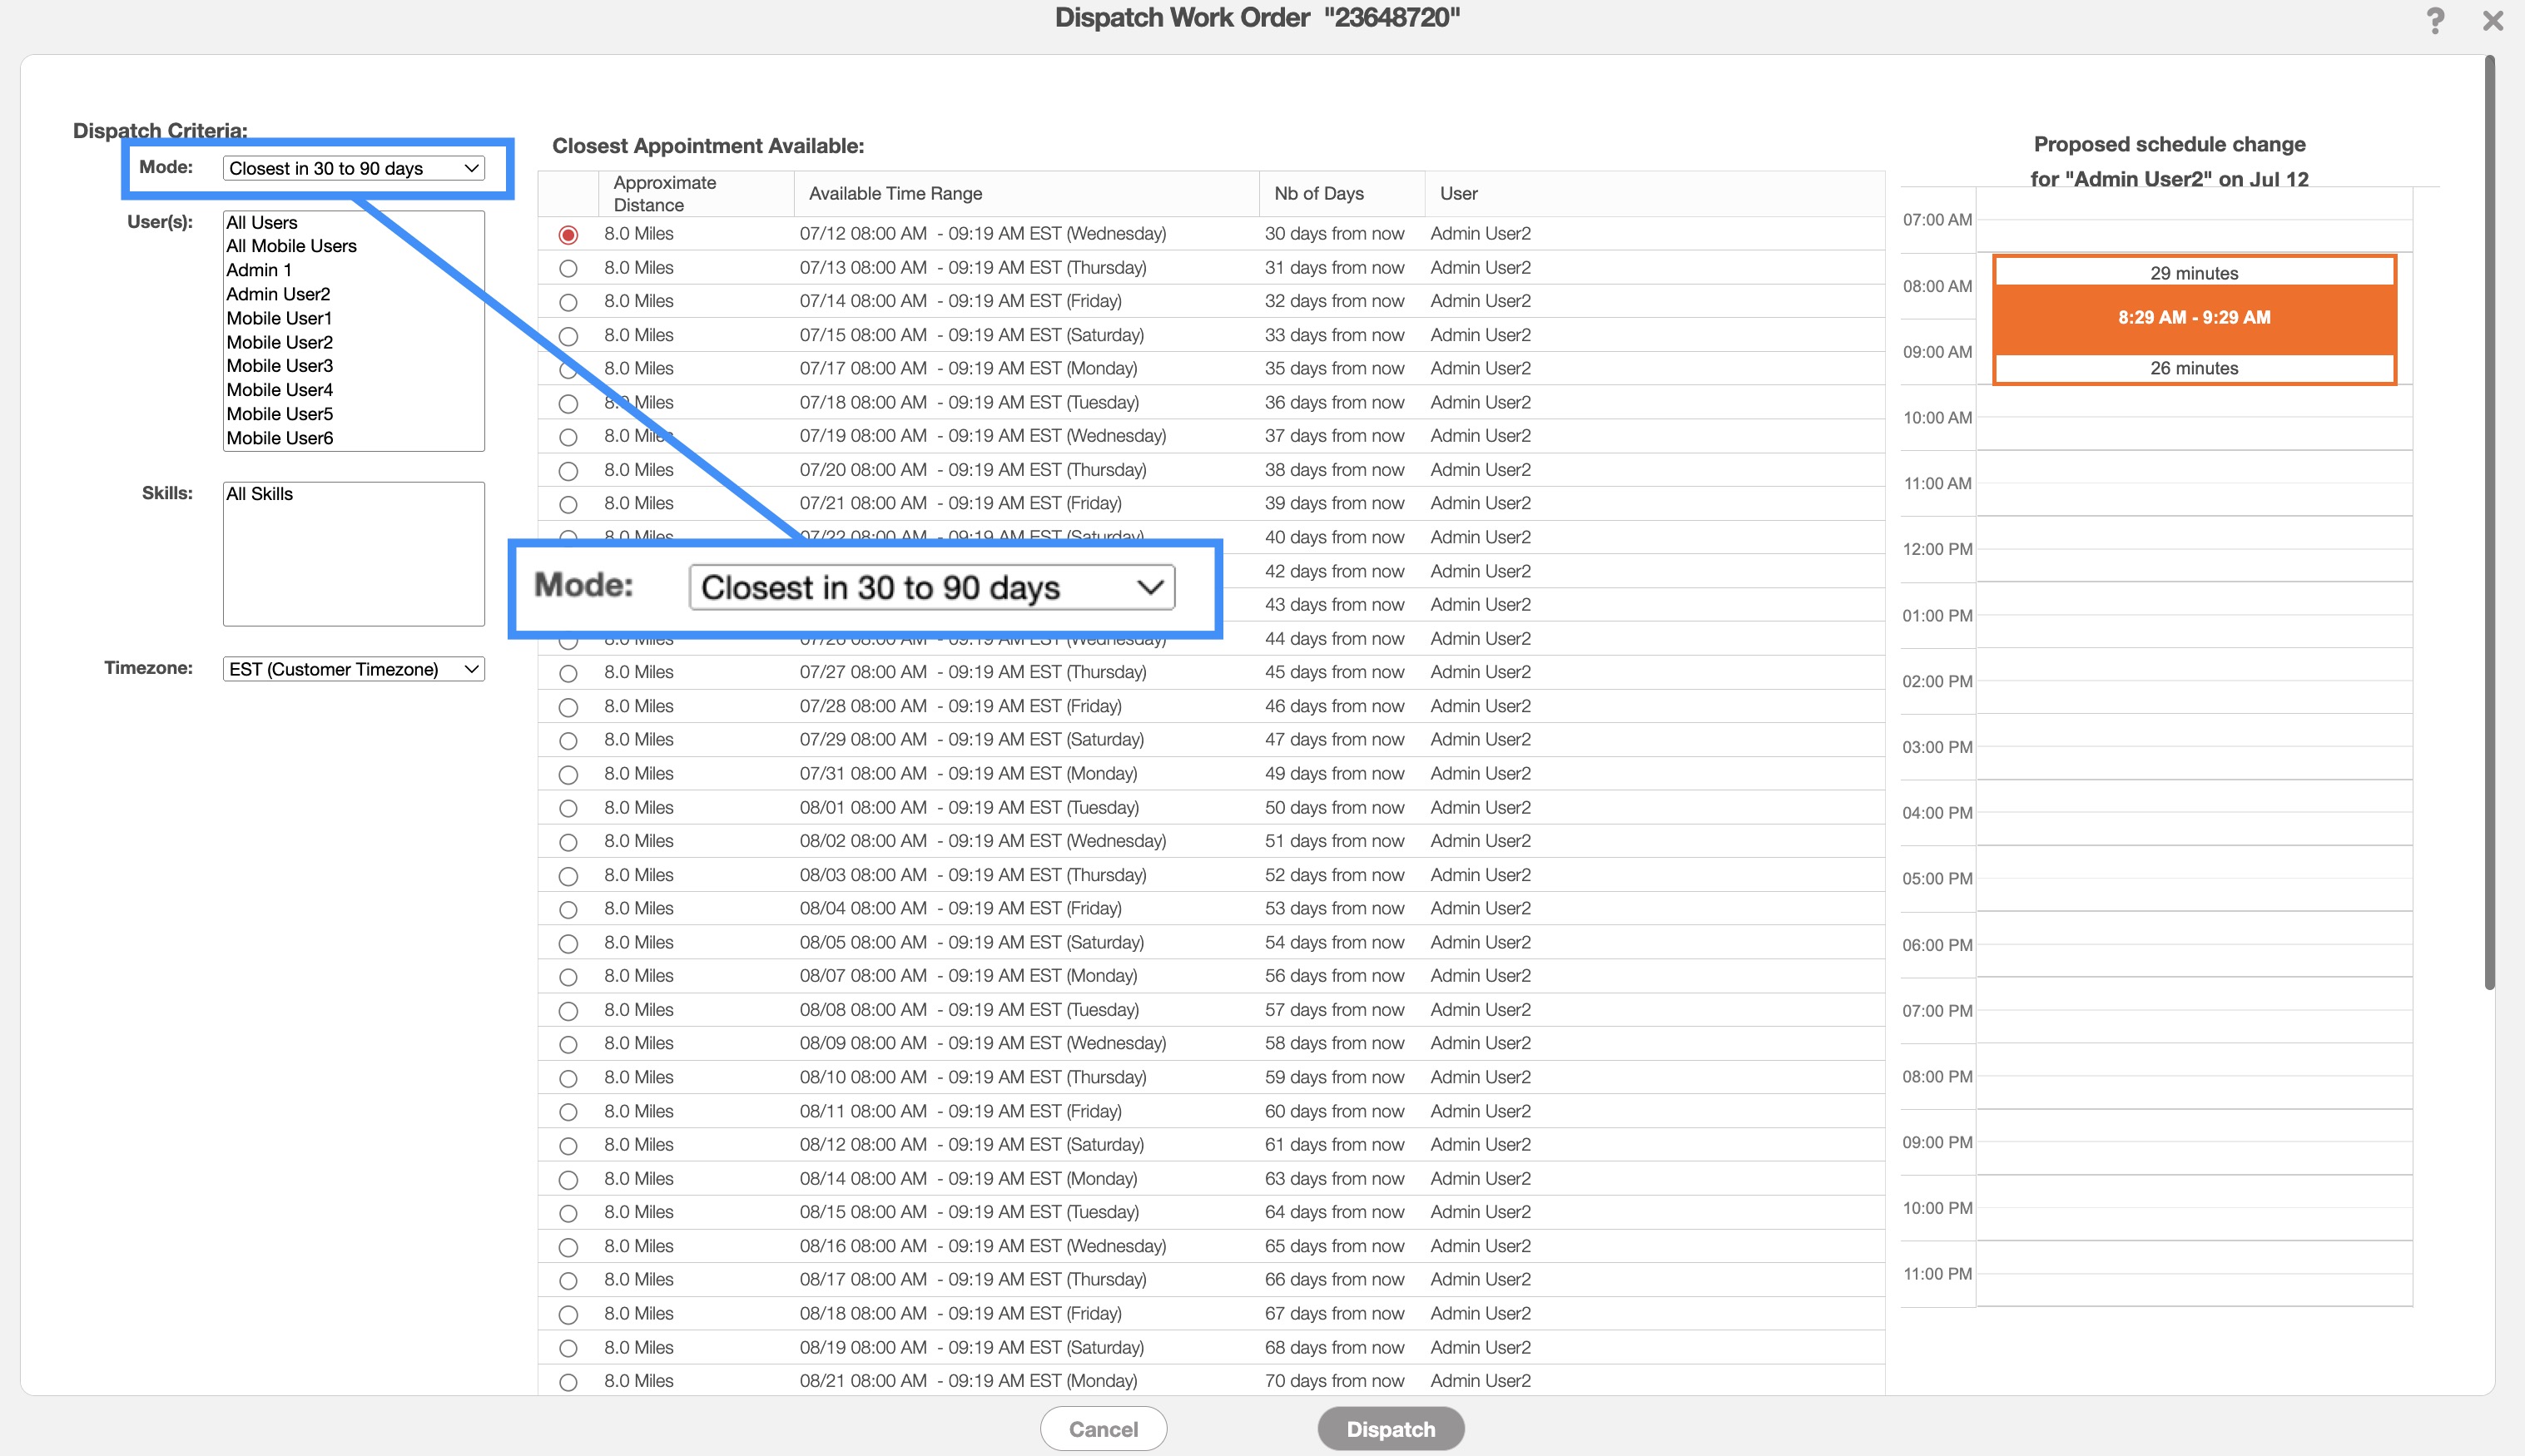Click the help question mark icon
This screenshot has height=1456, width=2525.
(2435, 21)
